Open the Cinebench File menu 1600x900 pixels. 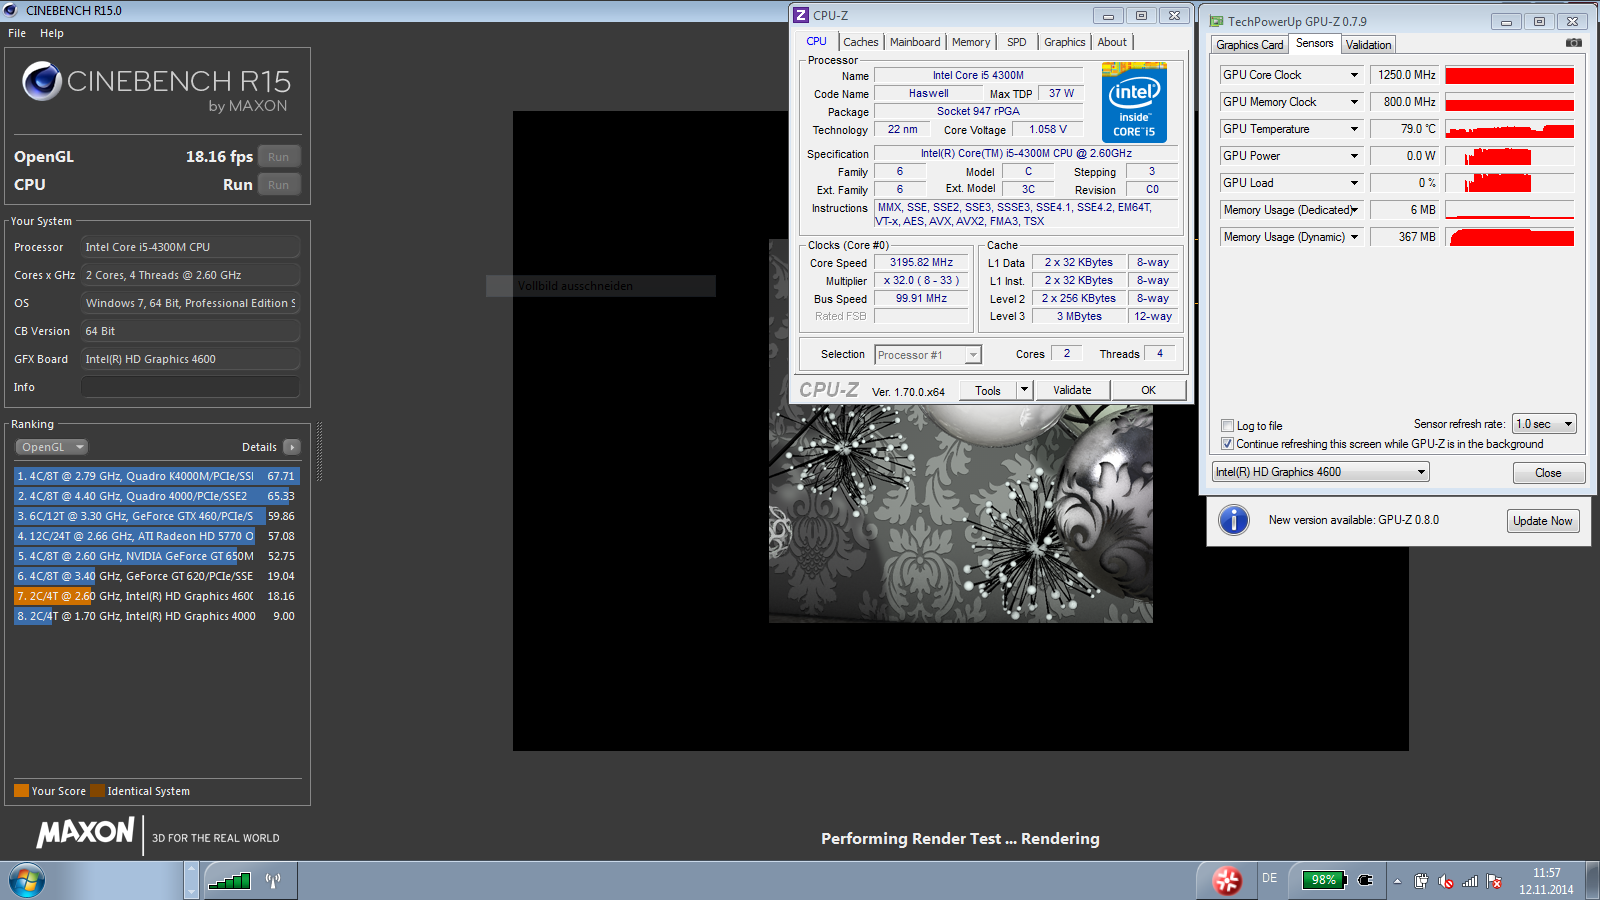pos(17,33)
